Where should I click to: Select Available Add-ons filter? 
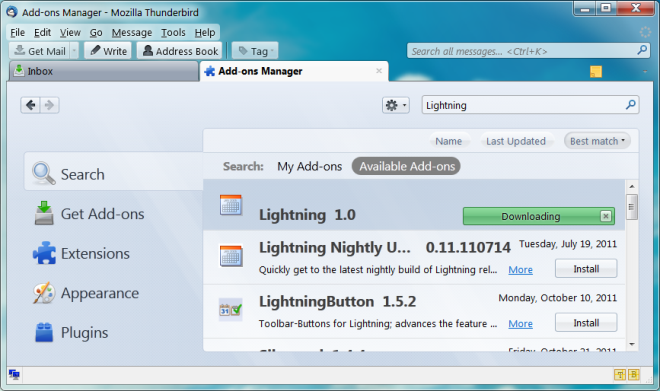coord(407,166)
